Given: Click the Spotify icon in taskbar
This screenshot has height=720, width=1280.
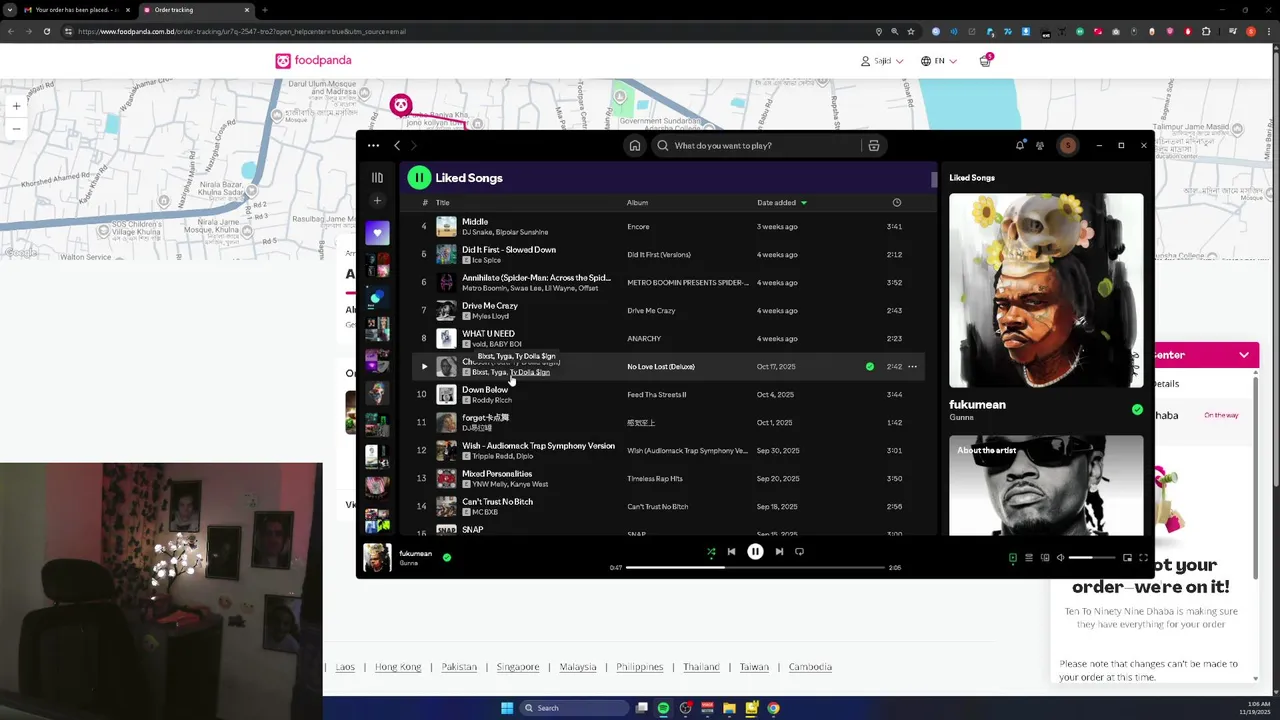Looking at the screenshot, I should pos(663,708).
